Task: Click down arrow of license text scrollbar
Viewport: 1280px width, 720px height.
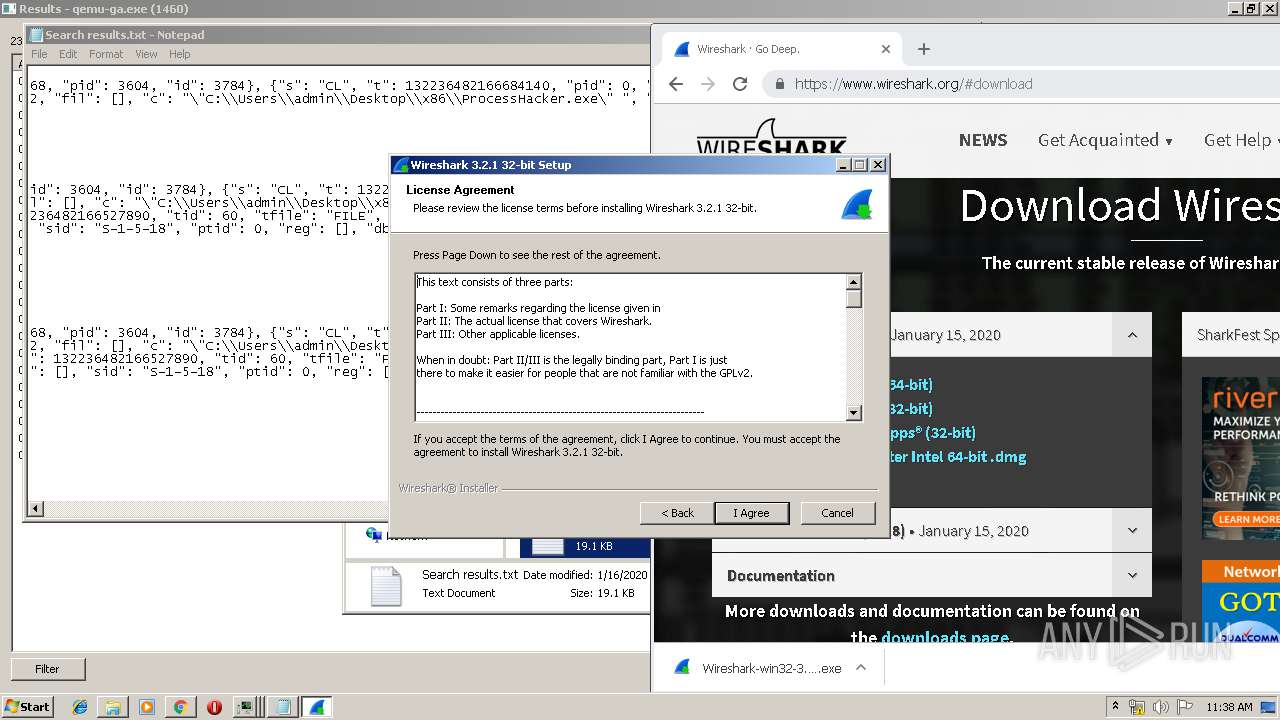Action: [853, 412]
